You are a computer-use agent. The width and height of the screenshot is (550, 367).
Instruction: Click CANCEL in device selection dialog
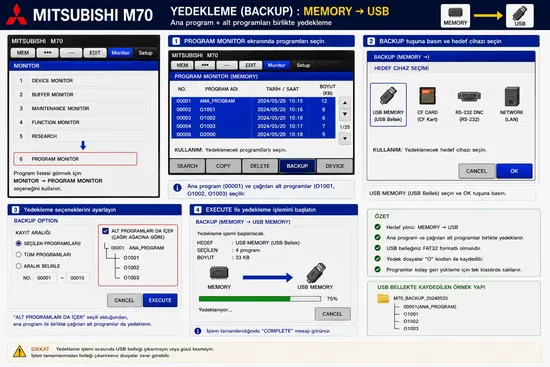[x=476, y=171]
